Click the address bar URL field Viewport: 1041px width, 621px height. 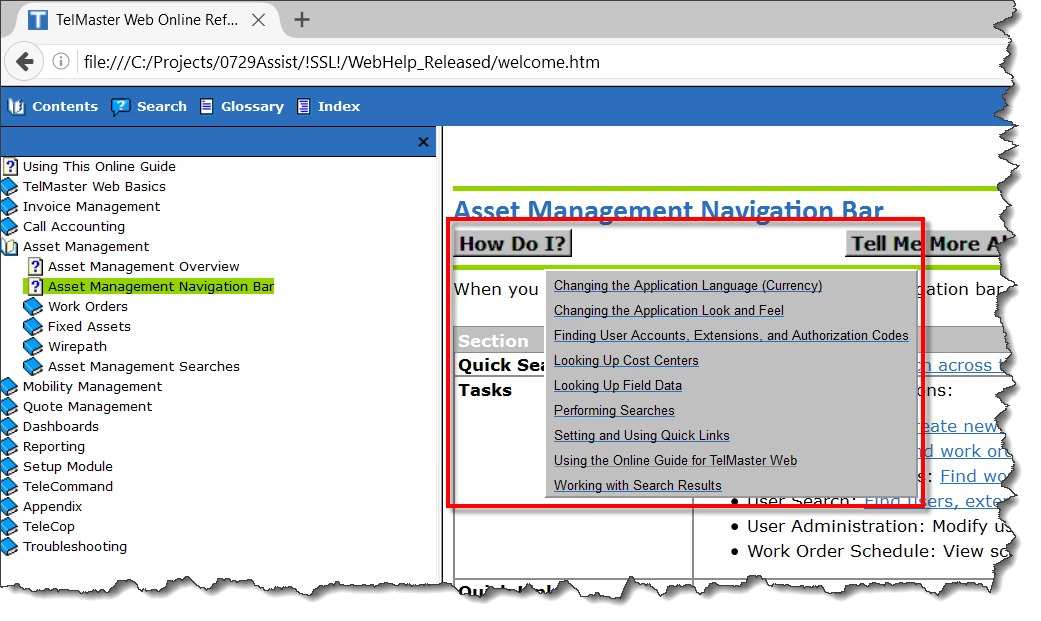click(x=342, y=62)
